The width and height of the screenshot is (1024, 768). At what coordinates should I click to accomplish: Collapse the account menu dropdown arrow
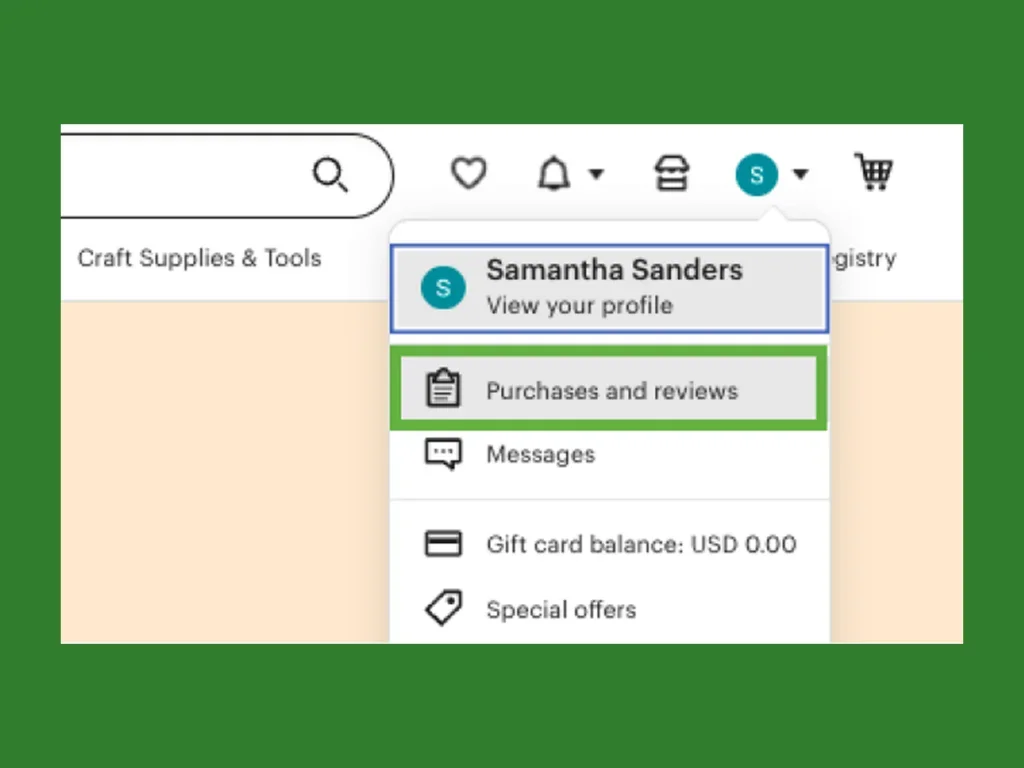point(801,174)
